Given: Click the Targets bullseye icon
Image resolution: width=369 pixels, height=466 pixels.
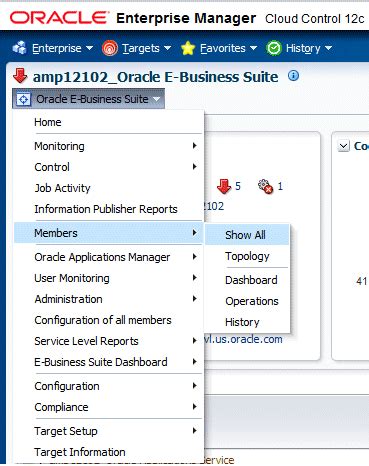Looking at the screenshot, I should click(x=110, y=49).
